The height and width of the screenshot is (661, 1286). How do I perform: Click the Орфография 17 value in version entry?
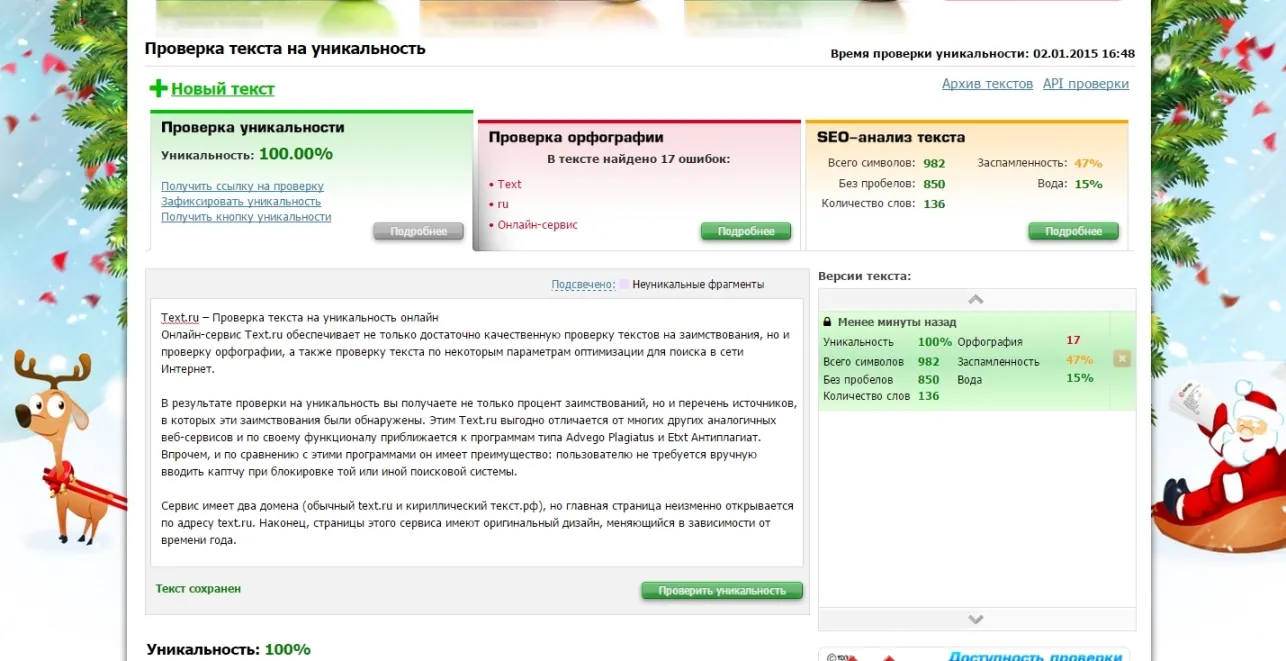[x=1073, y=341]
